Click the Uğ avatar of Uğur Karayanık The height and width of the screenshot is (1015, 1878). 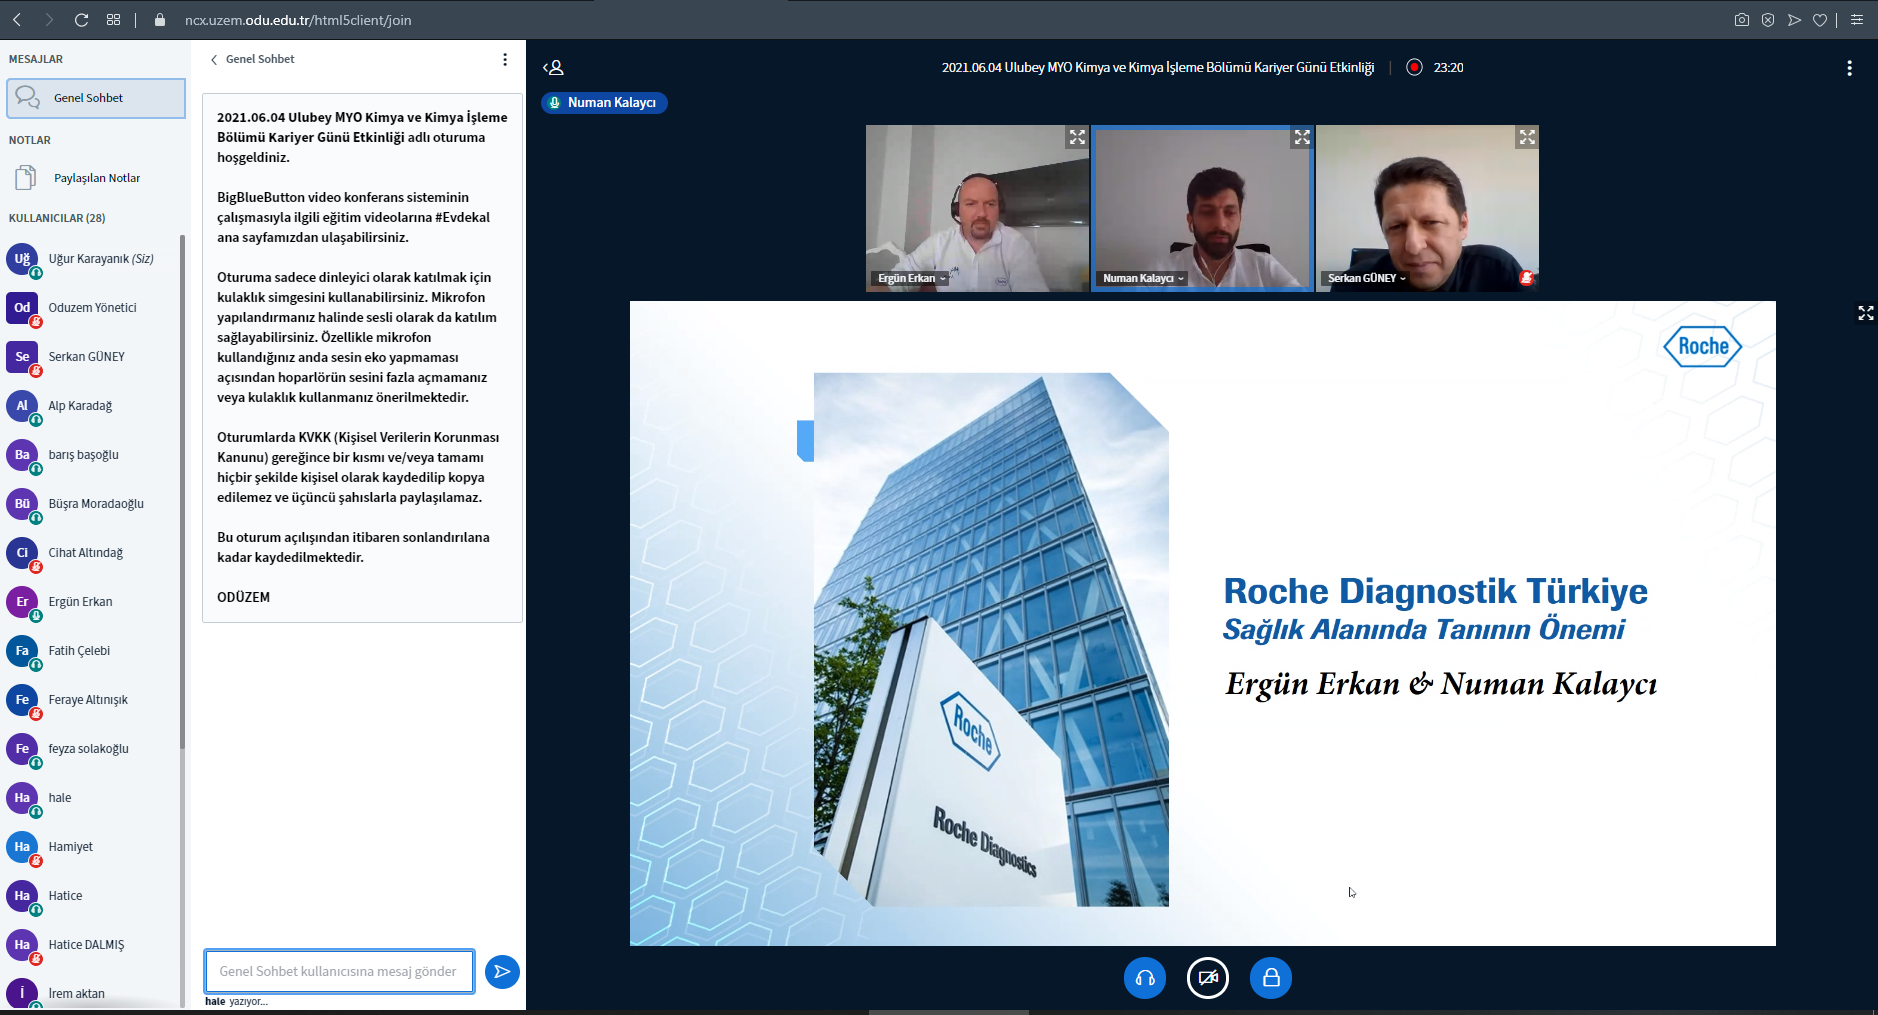(22, 259)
